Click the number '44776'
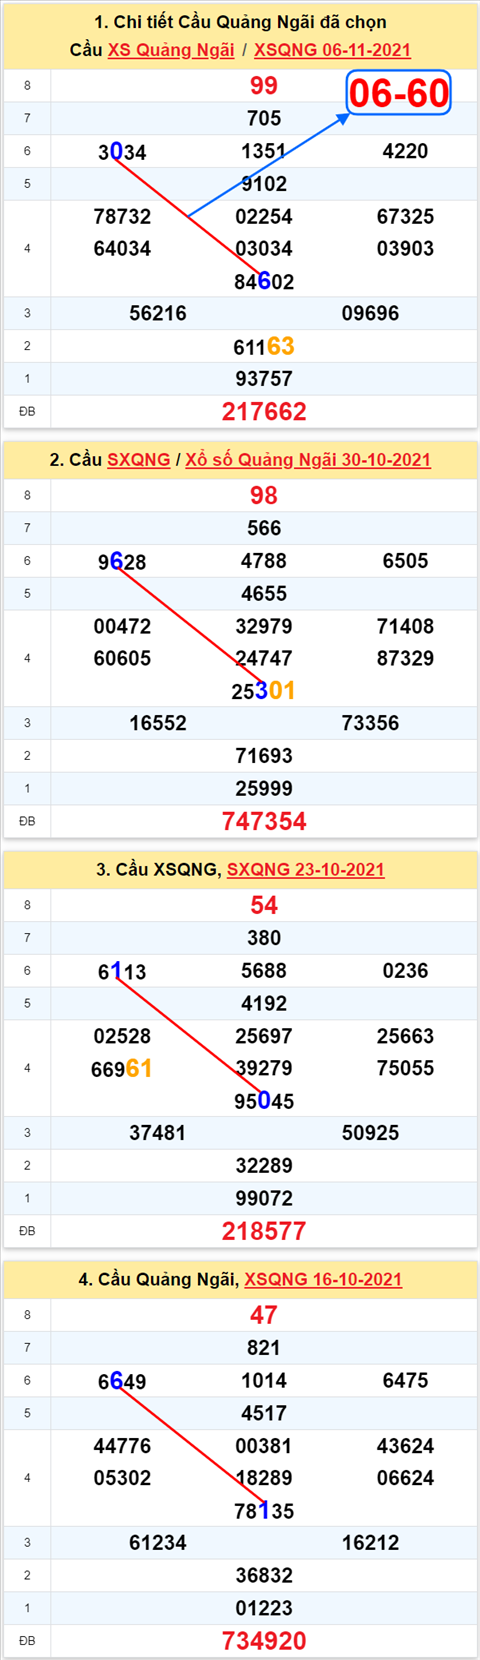 pyautogui.click(x=122, y=1447)
